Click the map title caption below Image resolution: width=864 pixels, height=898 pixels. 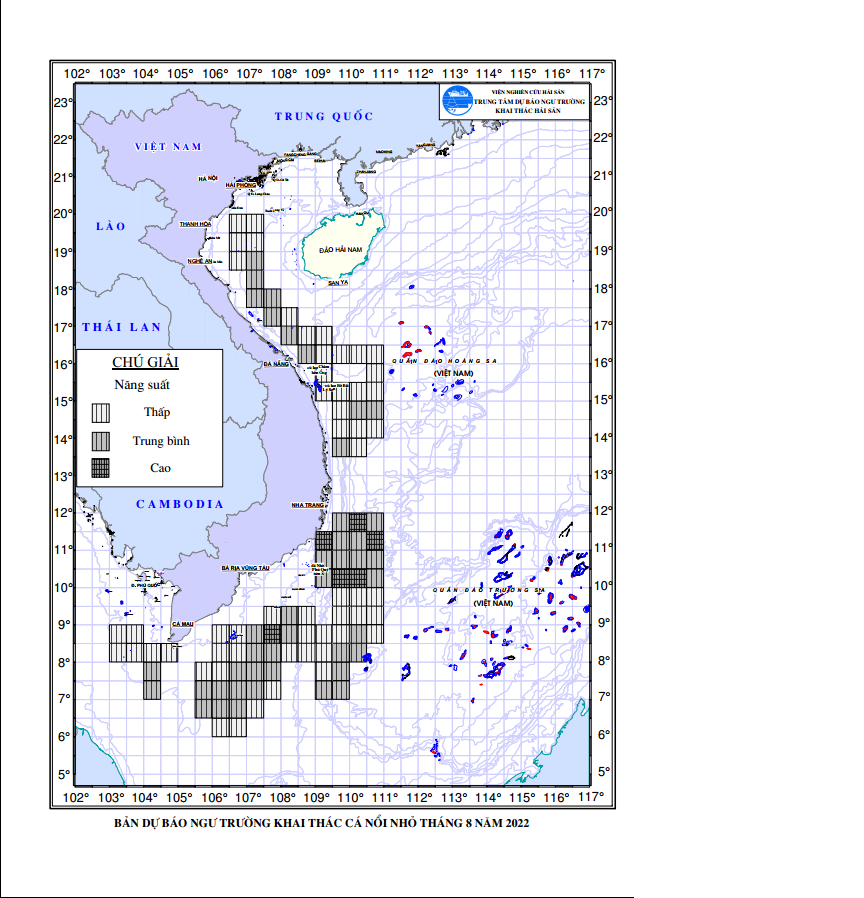[321, 823]
